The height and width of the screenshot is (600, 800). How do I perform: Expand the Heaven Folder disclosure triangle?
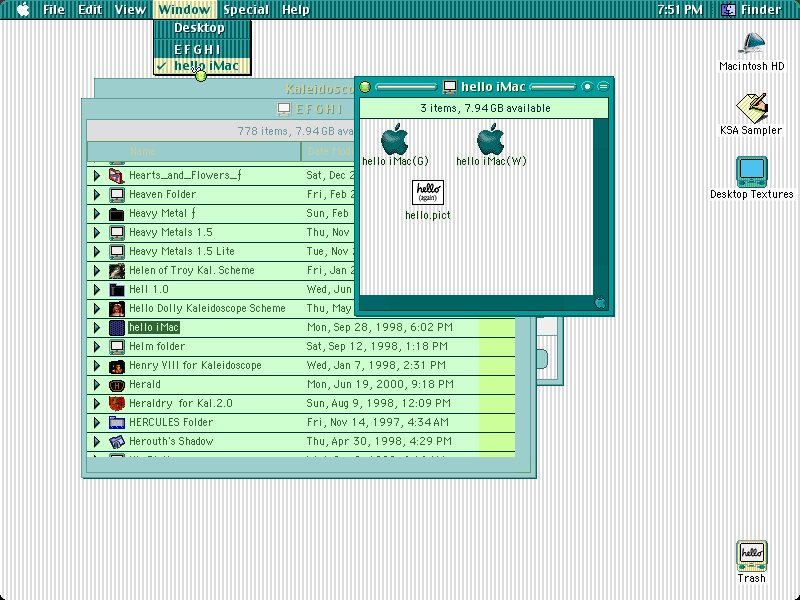tap(96, 194)
